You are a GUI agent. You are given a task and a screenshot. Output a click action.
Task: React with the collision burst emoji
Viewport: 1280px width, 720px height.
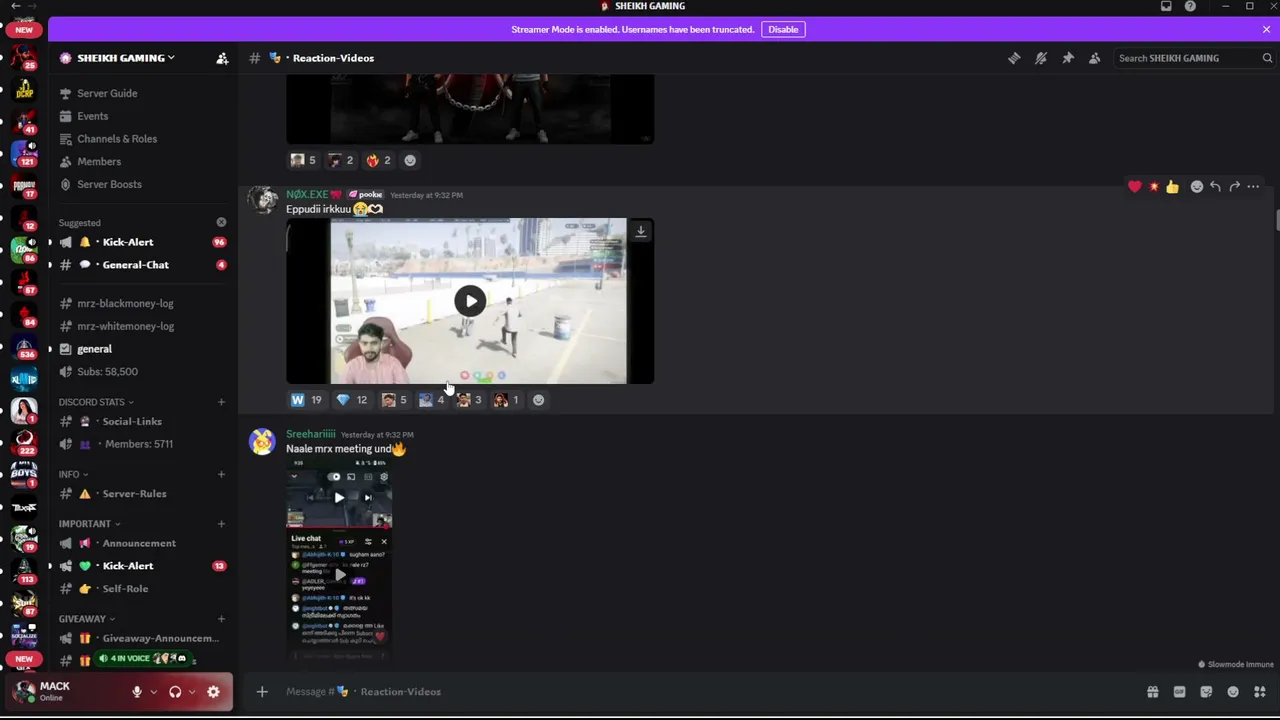[x=1154, y=187]
